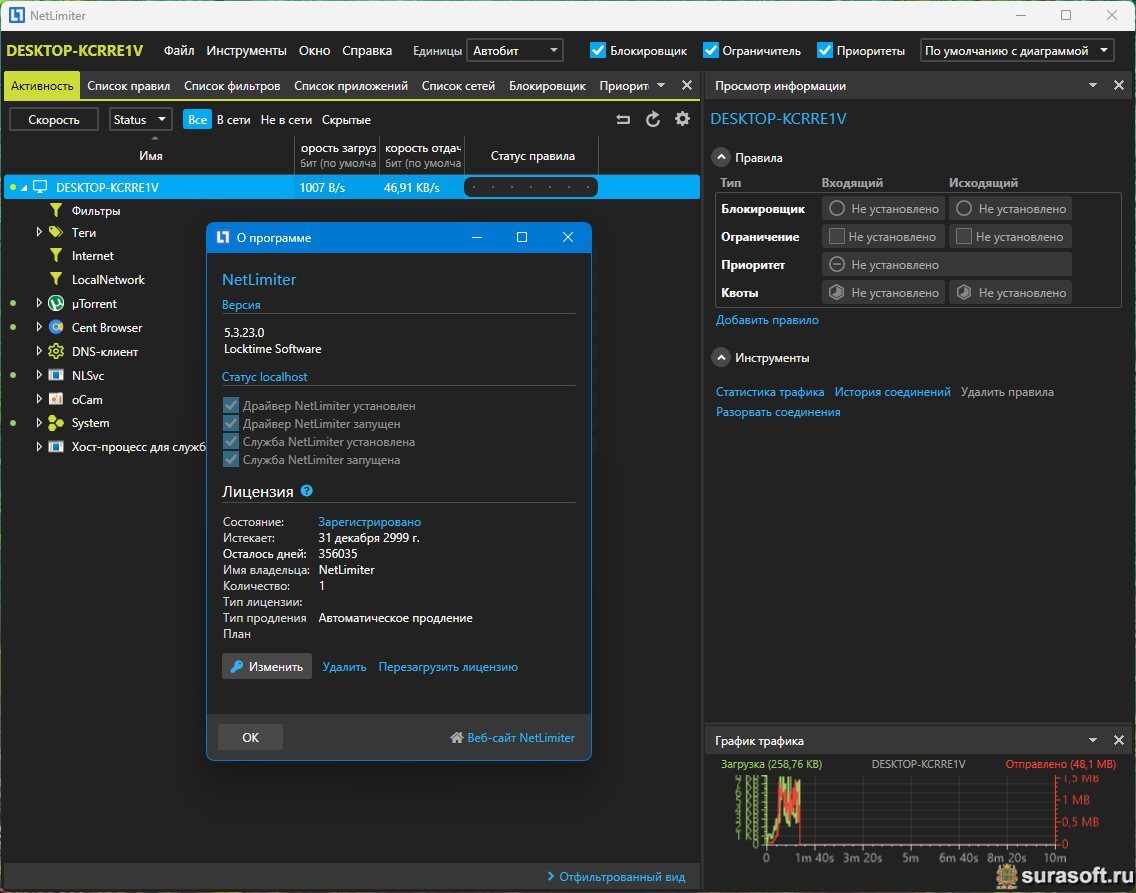Expand the Теги tree node

pos(39,232)
